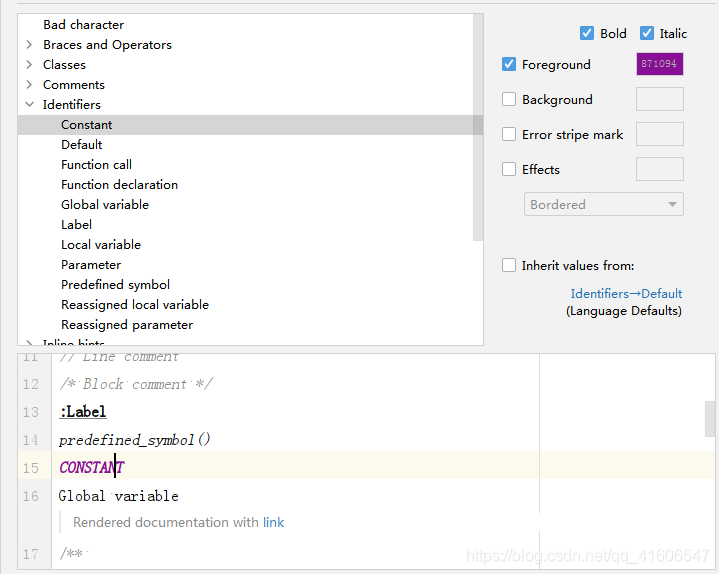Image resolution: width=719 pixels, height=574 pixels.
Task: Select Bad character in the list
Action: [83, 25]
